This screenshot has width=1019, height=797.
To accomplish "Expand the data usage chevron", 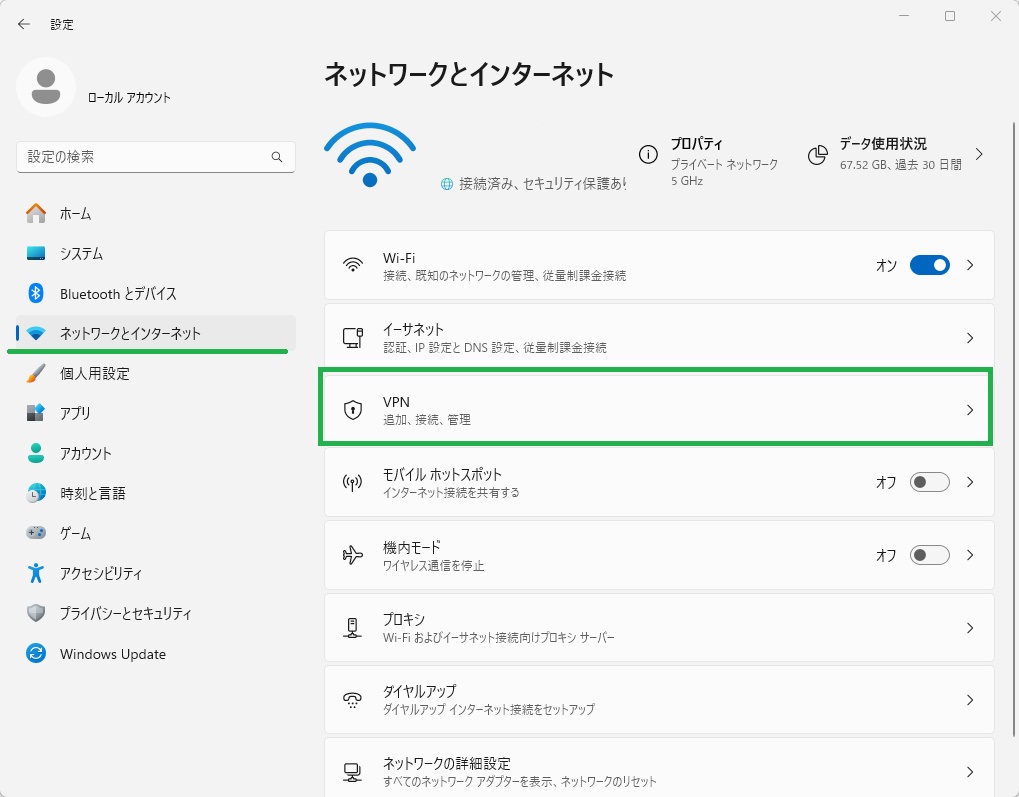I will pos(978,155).
